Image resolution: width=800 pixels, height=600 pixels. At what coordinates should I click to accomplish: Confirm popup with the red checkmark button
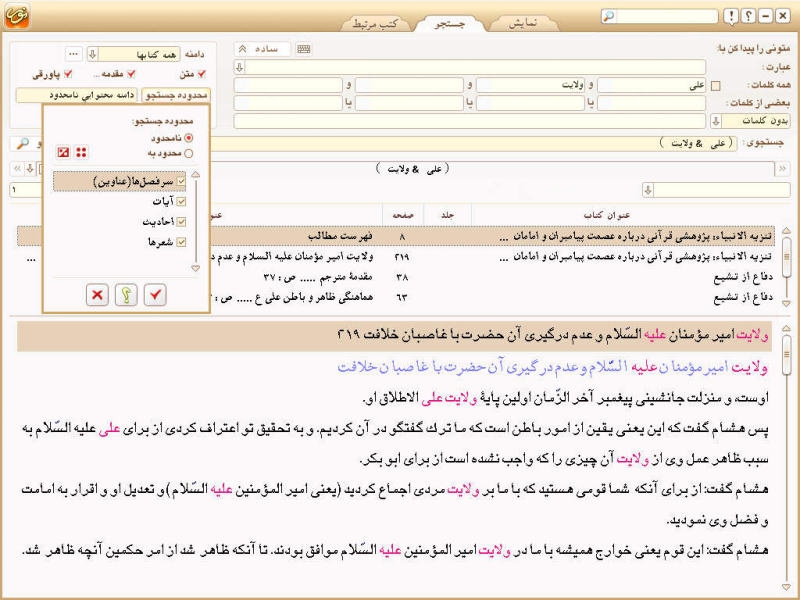tap(155, 295)
